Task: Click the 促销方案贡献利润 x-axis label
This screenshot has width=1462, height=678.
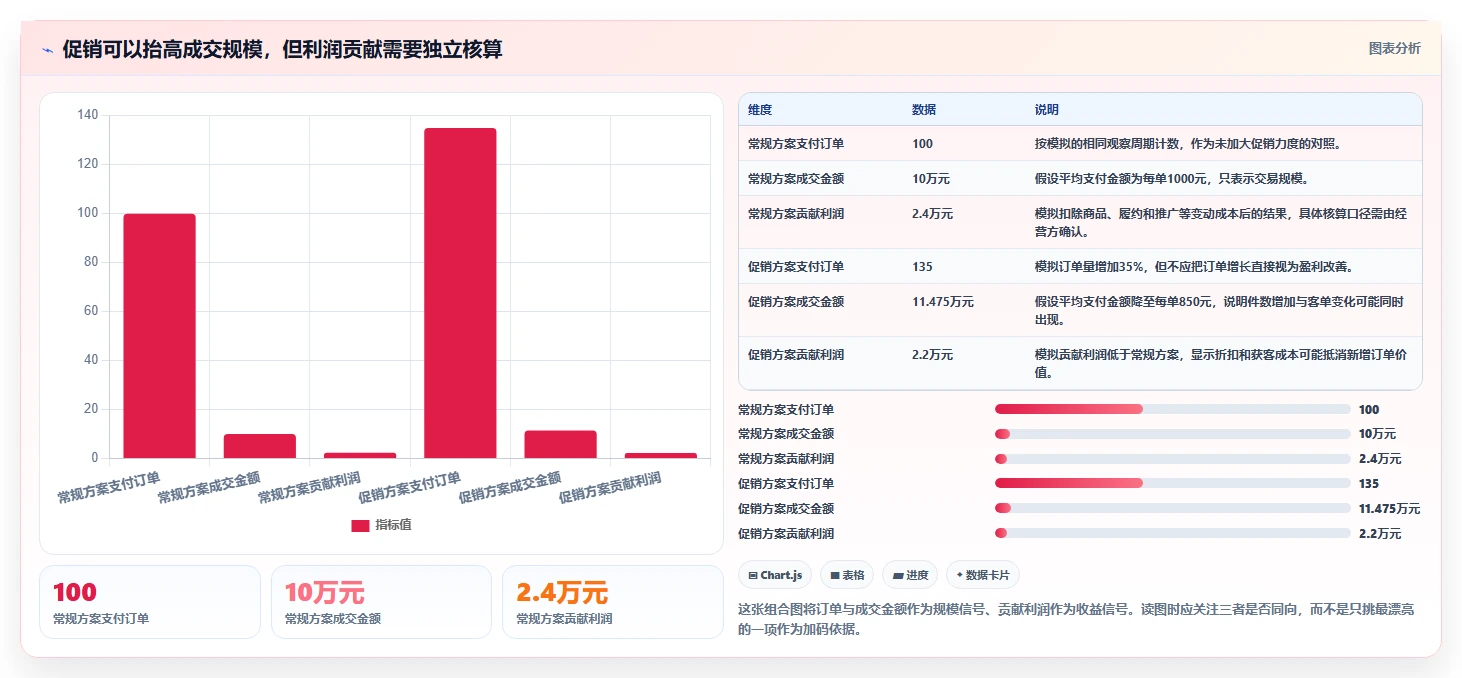Action: coord(611,487)
